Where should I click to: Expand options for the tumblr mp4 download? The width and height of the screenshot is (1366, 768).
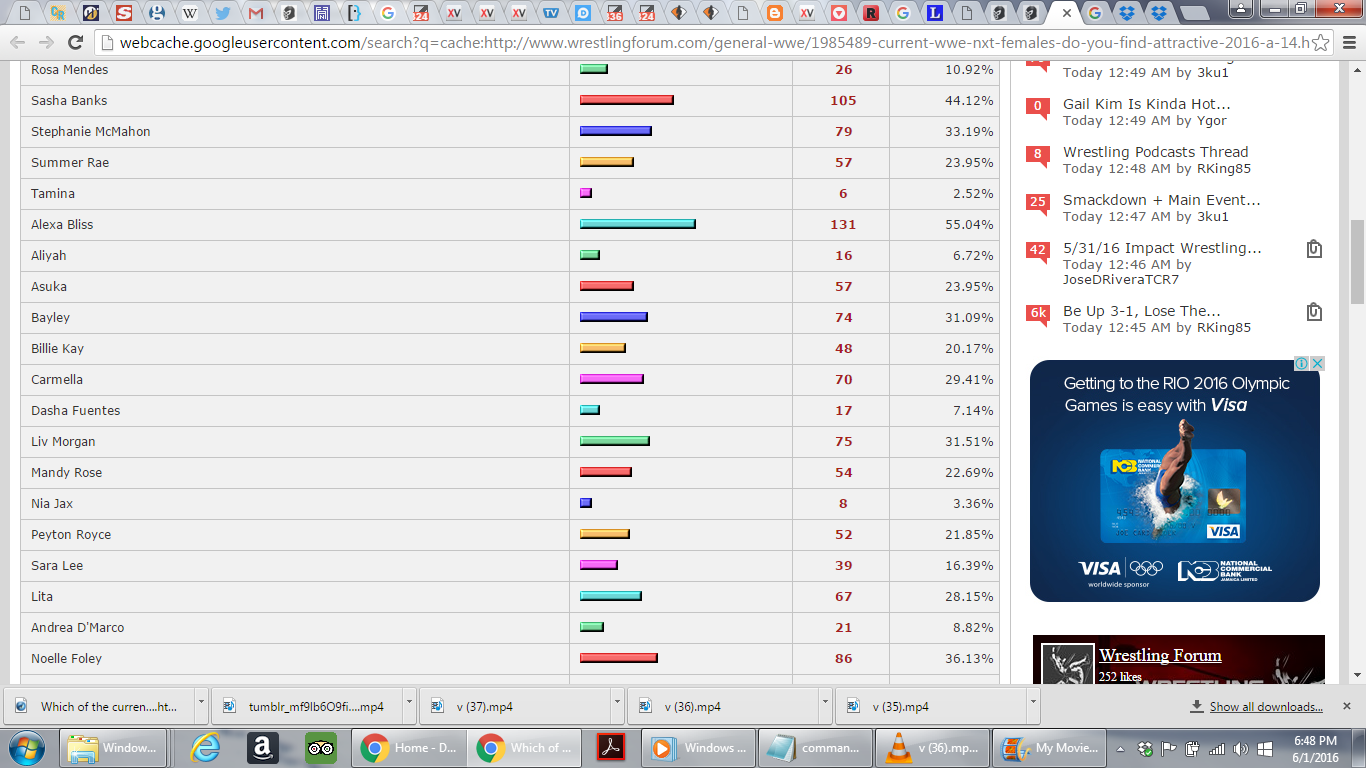tap(409, 705)
